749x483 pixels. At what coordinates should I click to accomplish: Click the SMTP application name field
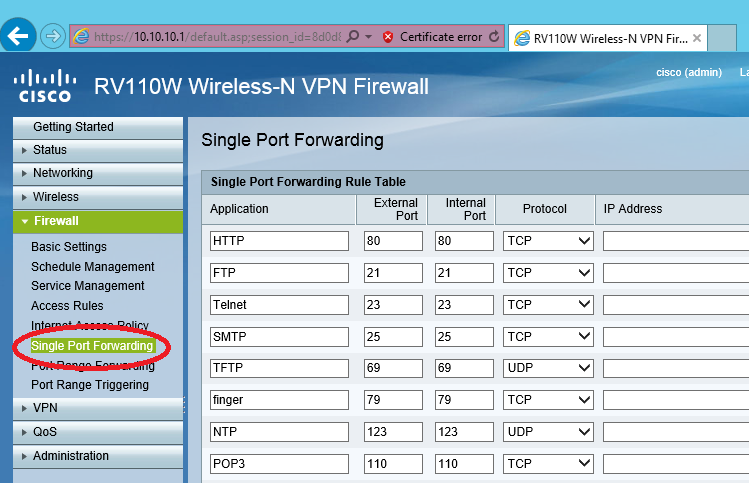pos(279,337)
